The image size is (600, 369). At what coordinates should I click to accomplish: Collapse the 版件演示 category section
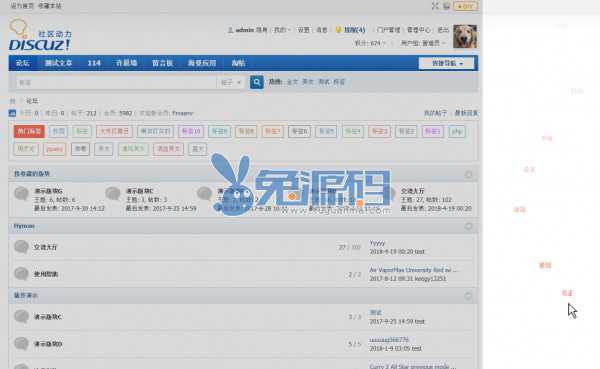click(468, 296)
